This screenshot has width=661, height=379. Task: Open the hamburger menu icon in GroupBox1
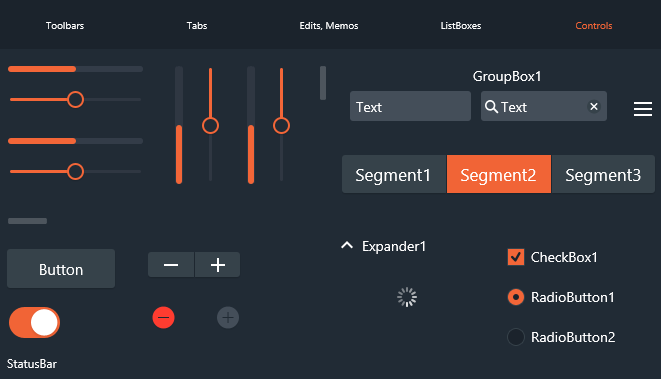pos(642,109)
